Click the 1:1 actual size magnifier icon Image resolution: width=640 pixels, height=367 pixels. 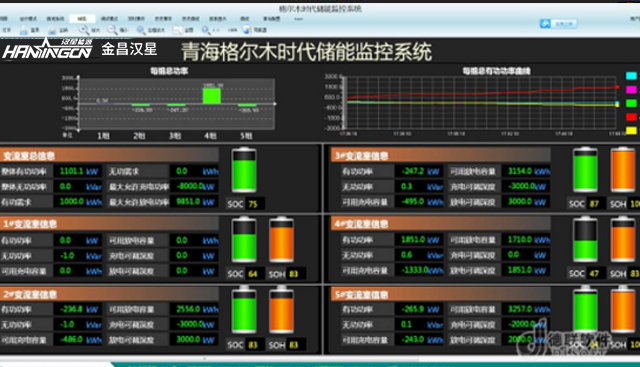coord(206,30)
